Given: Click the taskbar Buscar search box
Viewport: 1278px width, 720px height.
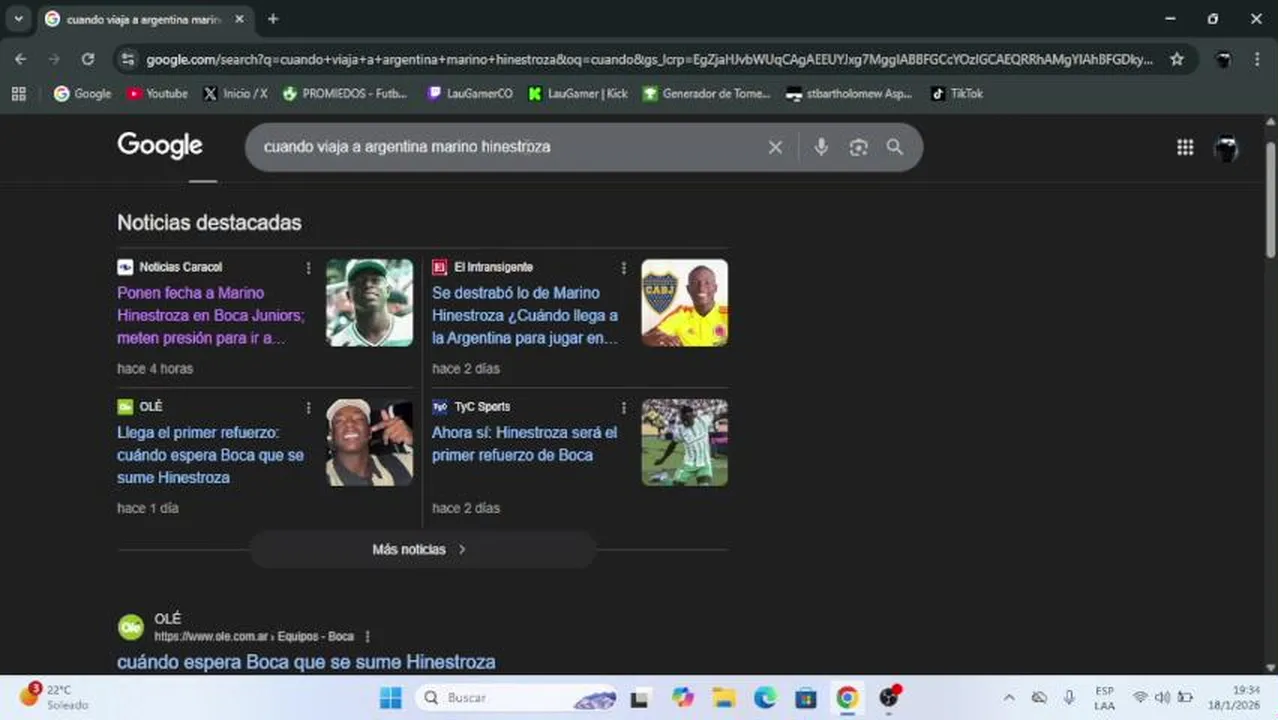Looking at the screenshot, I should pos(517,697).
